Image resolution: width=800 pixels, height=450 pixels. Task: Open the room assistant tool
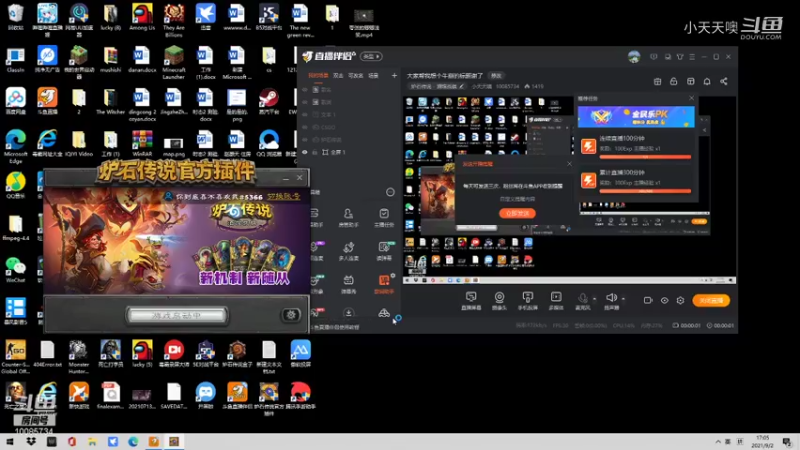pyautogui.click(x=348, y=217)
